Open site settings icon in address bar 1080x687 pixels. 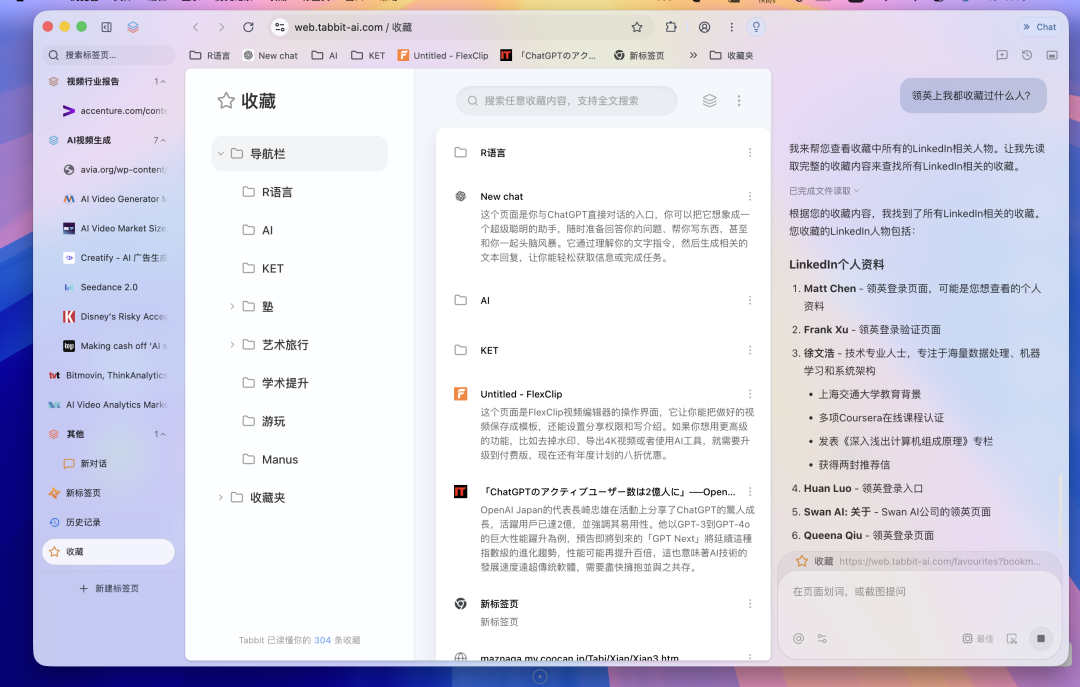point(280,27)
